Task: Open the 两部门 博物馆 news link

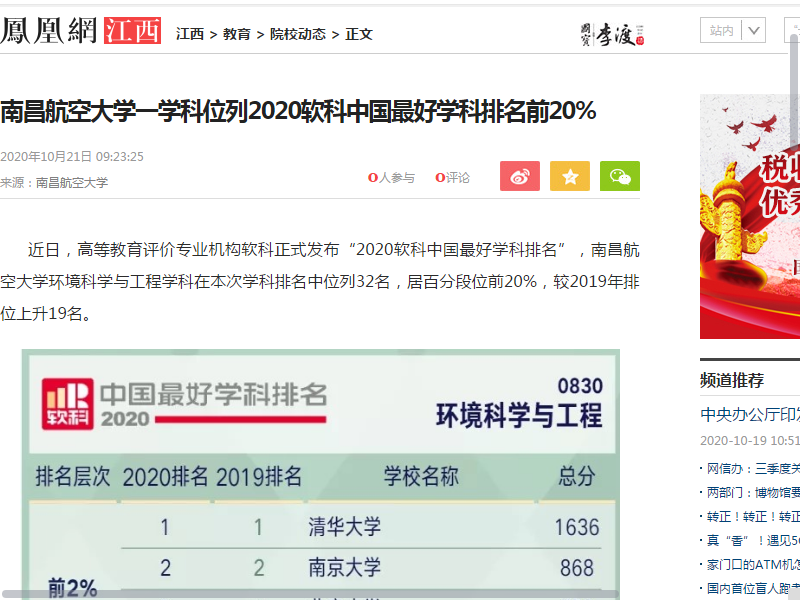Action: pyautogui.click(x=752, y=492)
